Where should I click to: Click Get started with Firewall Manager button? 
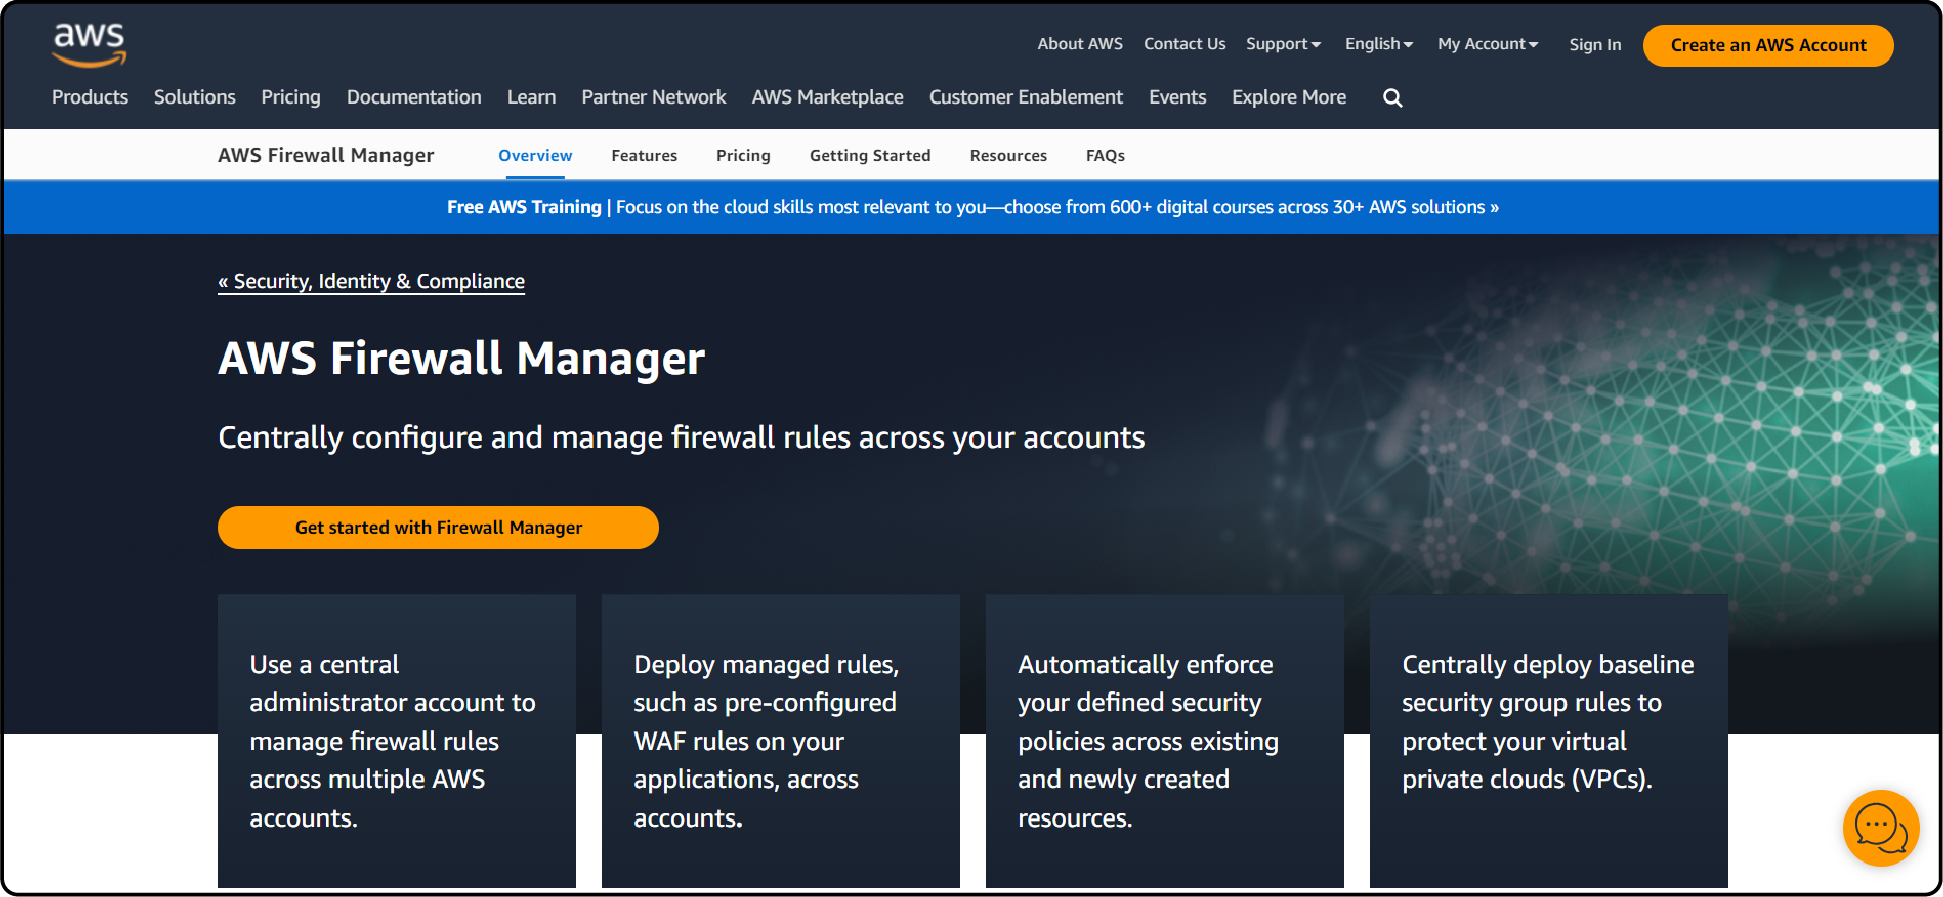[438, 527]
